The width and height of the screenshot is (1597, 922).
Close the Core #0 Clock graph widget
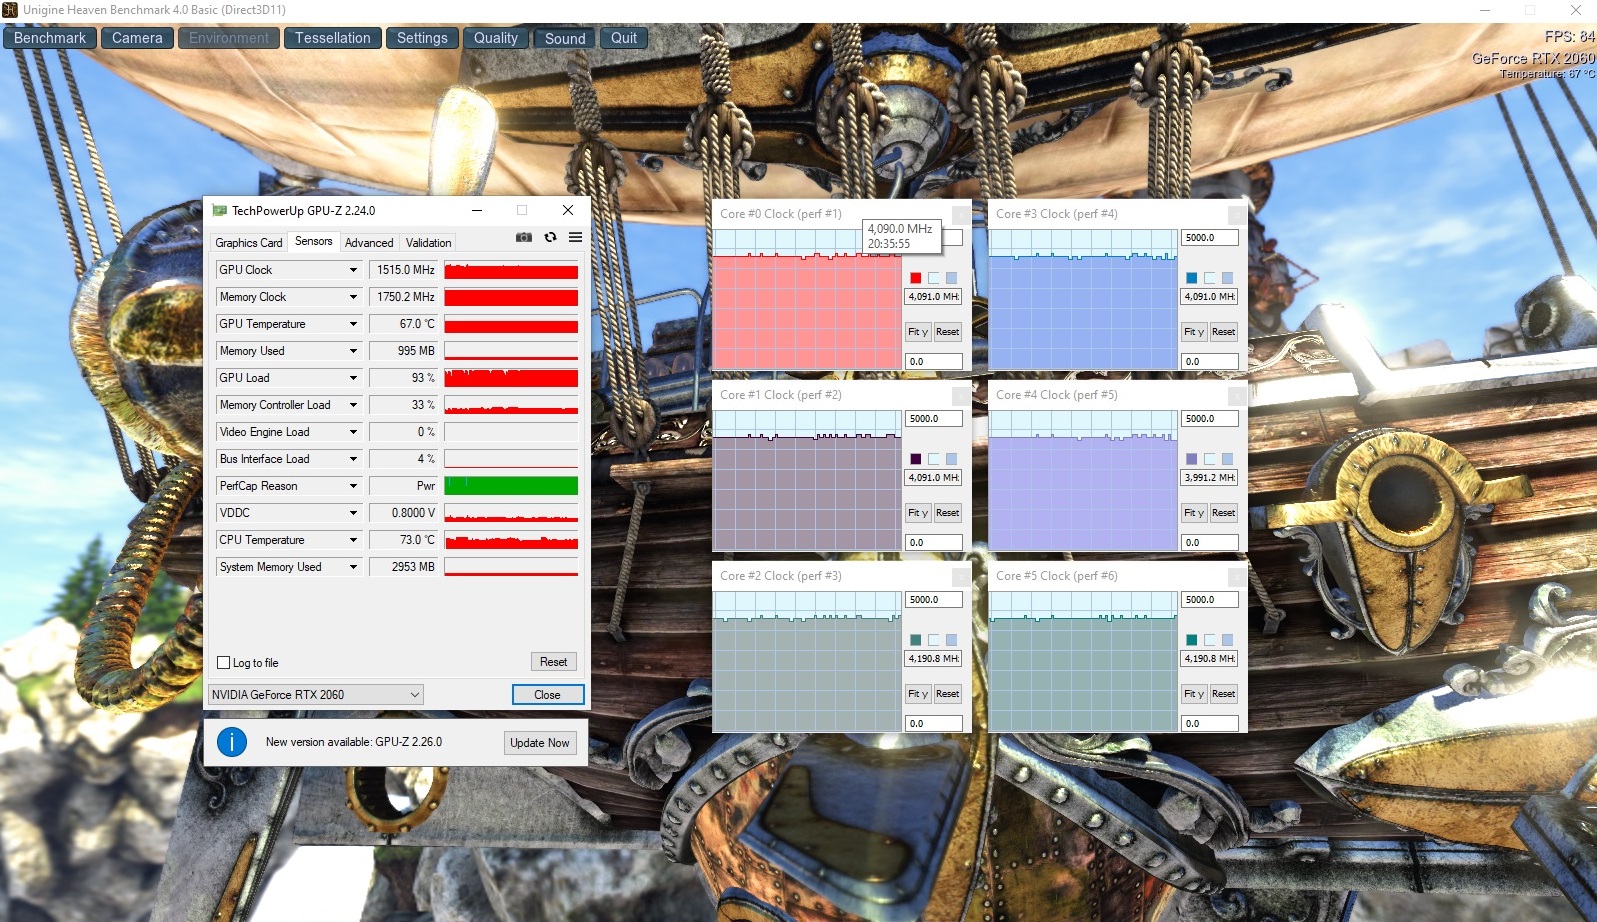click(959, 214)
